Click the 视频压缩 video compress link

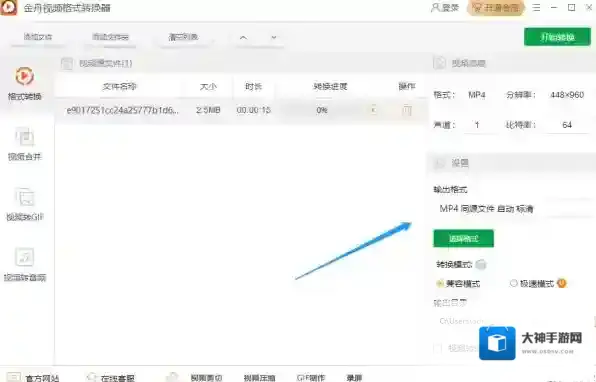point(259,378)
